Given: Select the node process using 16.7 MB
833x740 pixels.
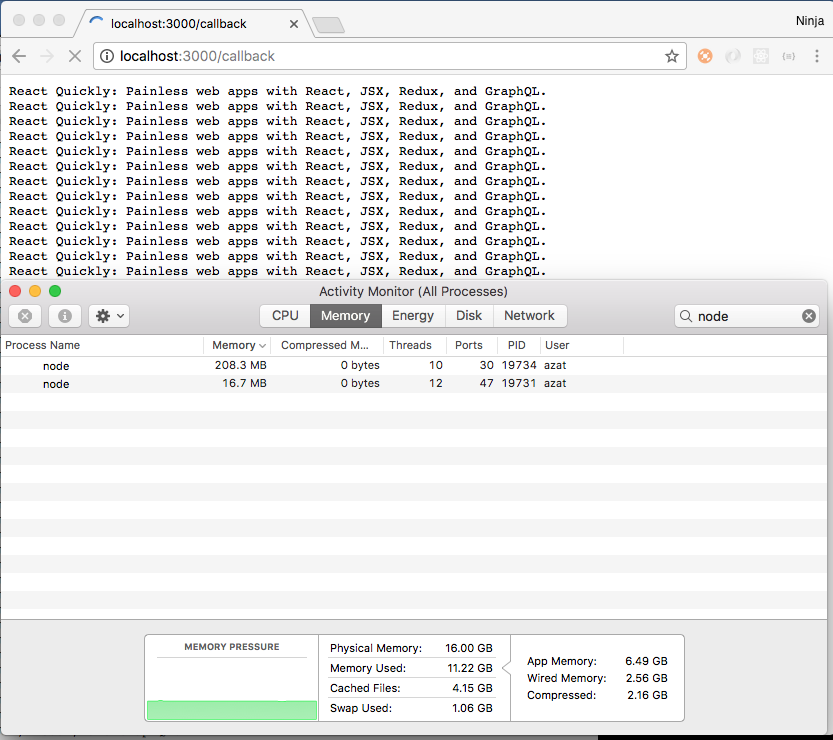Looking at the screenshot, I should 413,384.
